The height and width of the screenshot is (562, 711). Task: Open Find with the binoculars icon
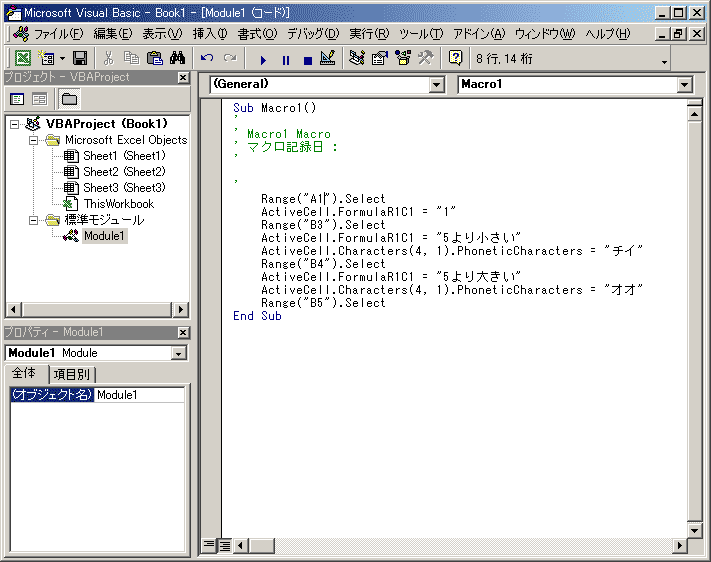[177, 58]
